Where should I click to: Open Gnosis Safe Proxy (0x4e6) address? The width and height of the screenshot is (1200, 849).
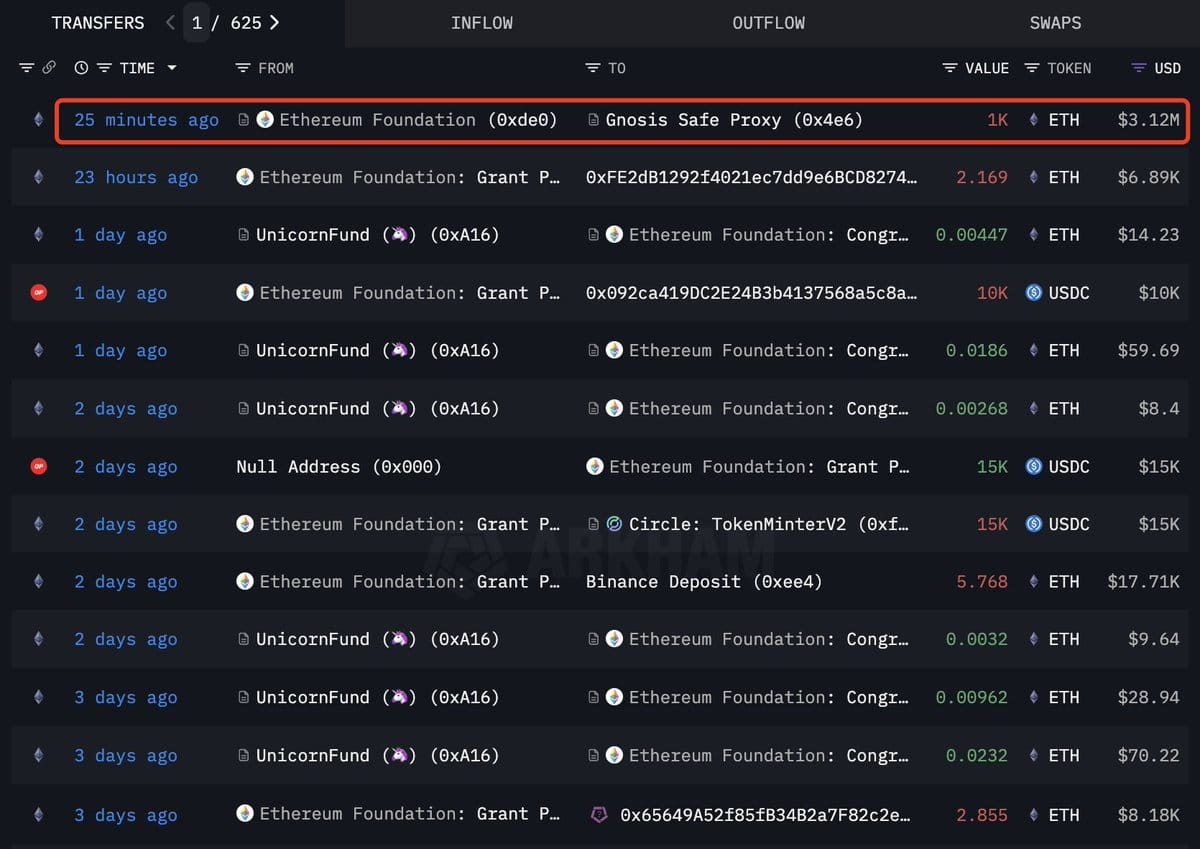734,120
